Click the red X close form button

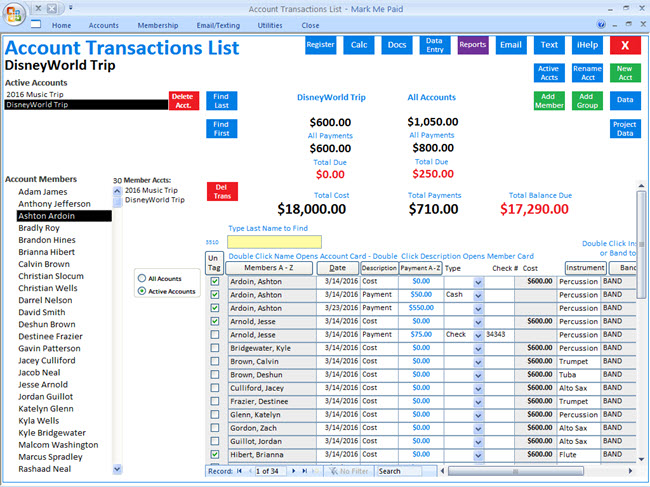[625, 45]
